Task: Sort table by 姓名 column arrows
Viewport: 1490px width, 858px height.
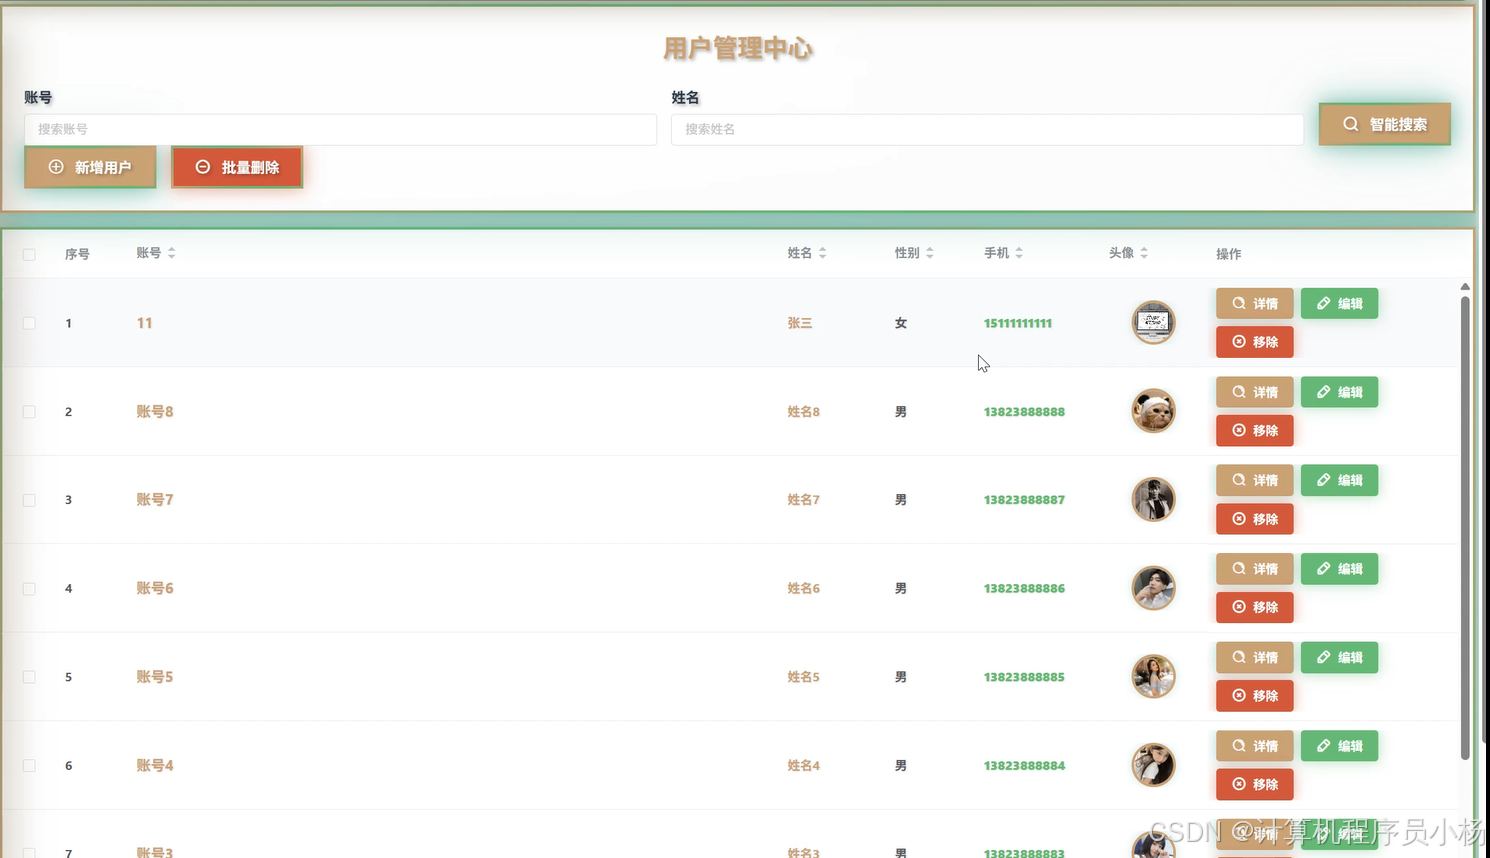Action: pos(823,253)
